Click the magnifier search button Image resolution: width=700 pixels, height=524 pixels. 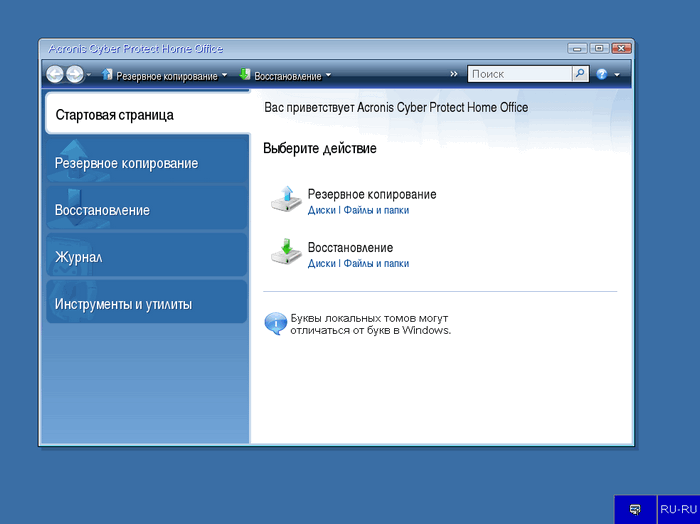[580, 74]
